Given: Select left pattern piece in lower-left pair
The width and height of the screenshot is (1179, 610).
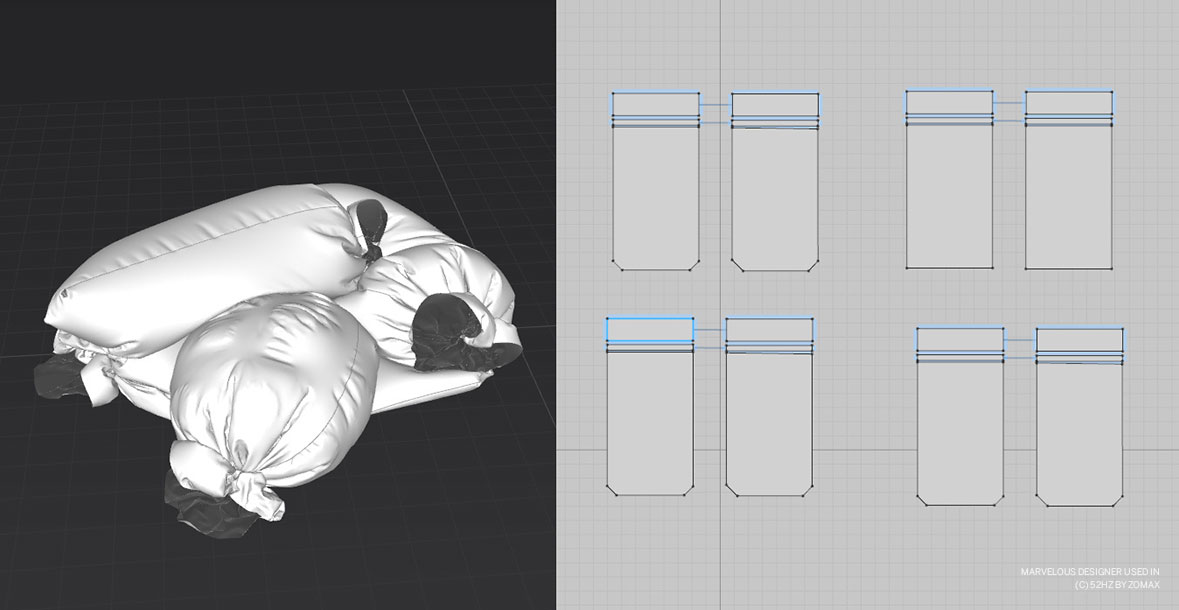Looking at the screenshot, I should (x=650, y=406).
